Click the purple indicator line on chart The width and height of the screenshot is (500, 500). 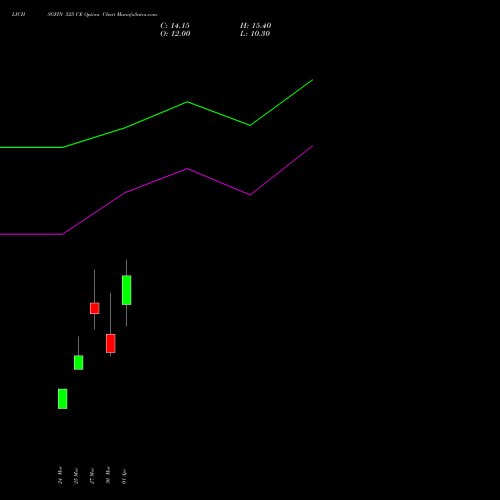(187, 169)
